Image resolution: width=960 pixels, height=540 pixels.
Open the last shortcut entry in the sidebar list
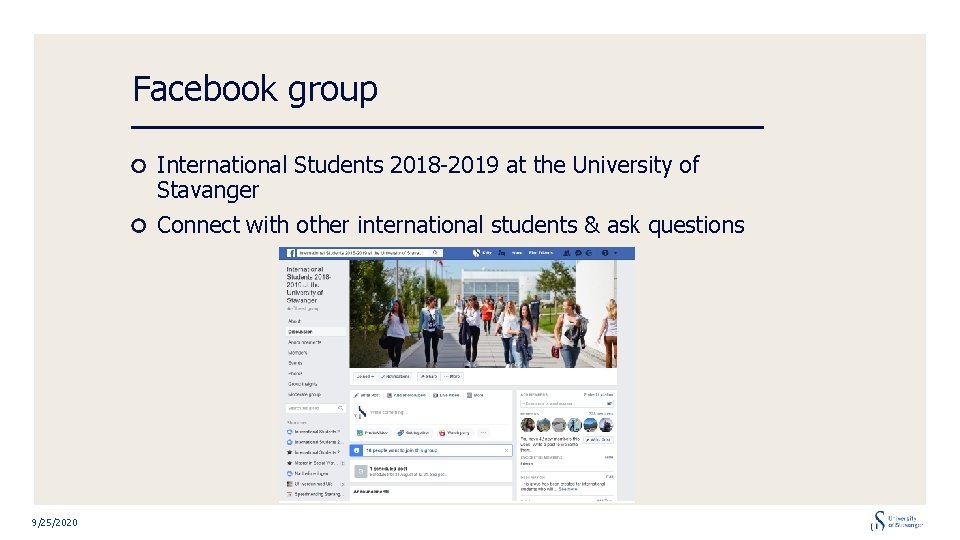pos(315,494)
